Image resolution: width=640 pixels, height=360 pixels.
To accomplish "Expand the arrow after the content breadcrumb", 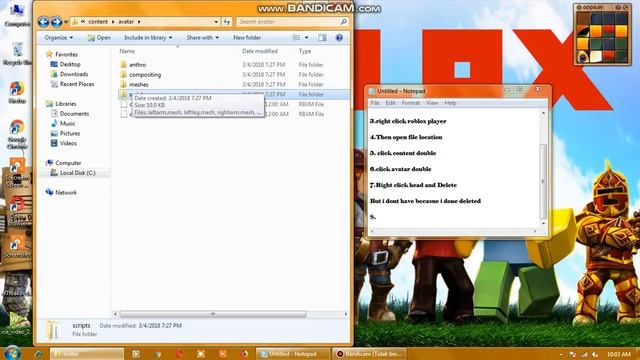I will (113, 22).
